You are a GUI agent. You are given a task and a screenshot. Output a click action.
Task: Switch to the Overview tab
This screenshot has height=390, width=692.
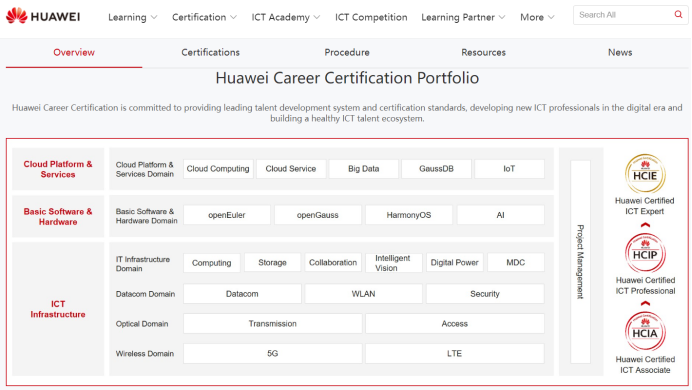[x=74, y=52]
